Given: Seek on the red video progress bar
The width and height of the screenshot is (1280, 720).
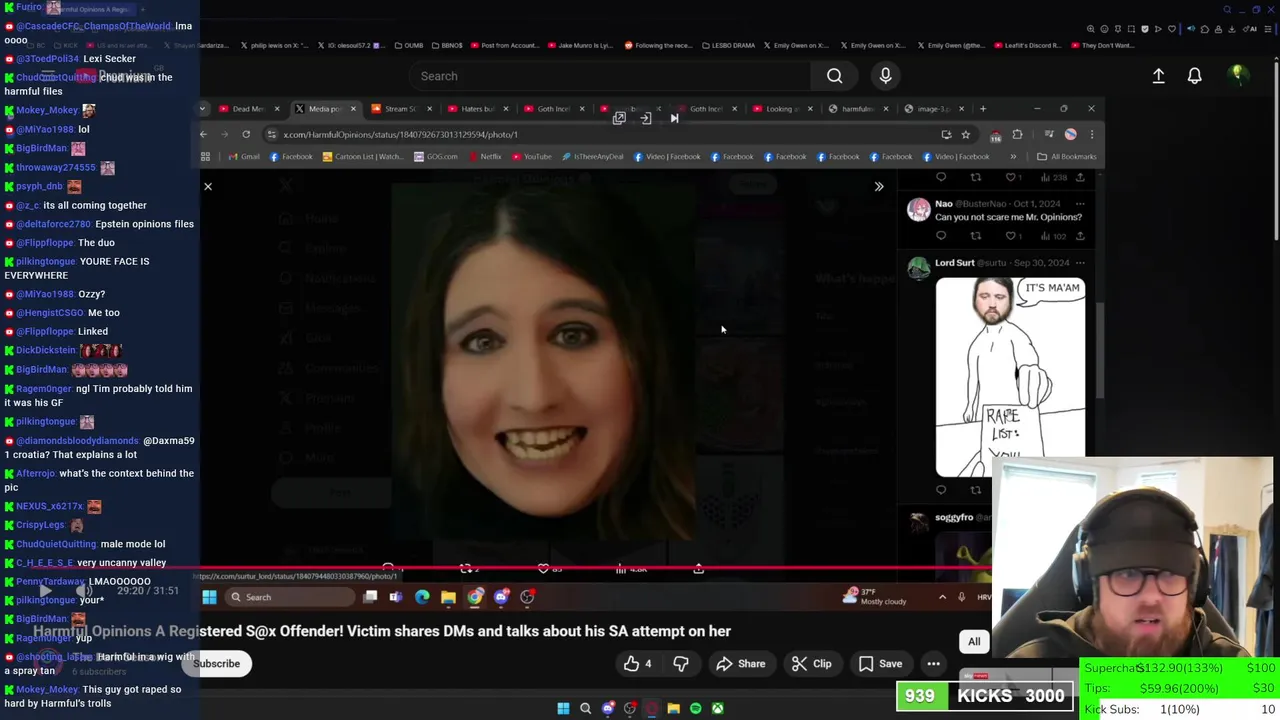Looking at the screenshot, I should coord(597,568).
